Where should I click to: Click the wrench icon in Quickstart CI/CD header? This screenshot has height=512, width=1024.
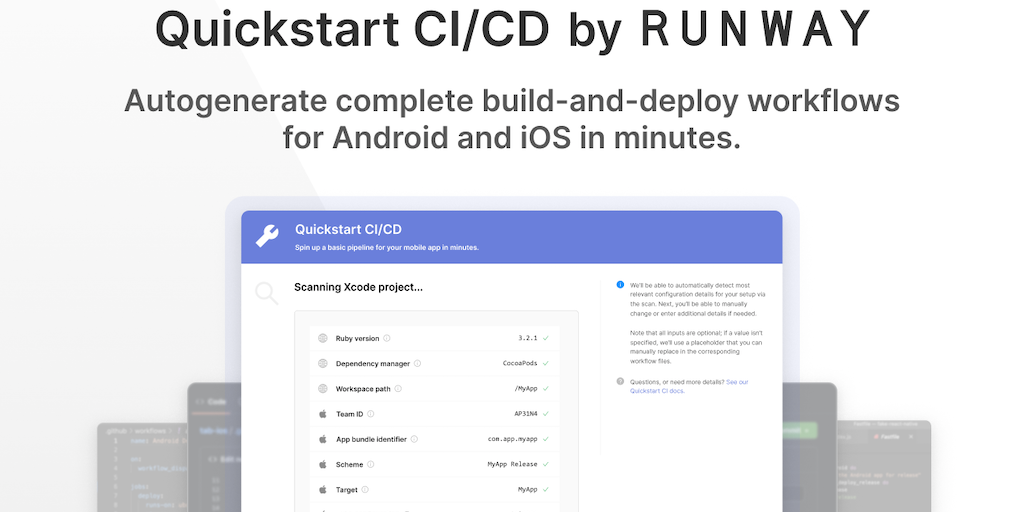click(x=267, y=236)
